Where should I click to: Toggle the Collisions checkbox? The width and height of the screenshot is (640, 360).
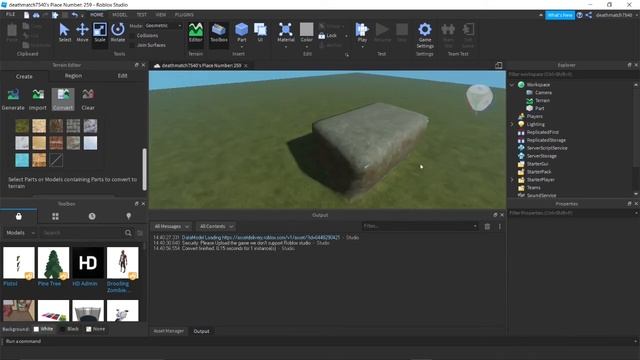click(132, 36)
